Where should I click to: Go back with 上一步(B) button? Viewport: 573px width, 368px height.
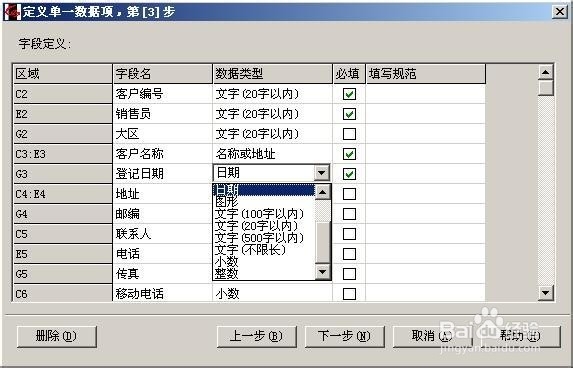(257, 336)
